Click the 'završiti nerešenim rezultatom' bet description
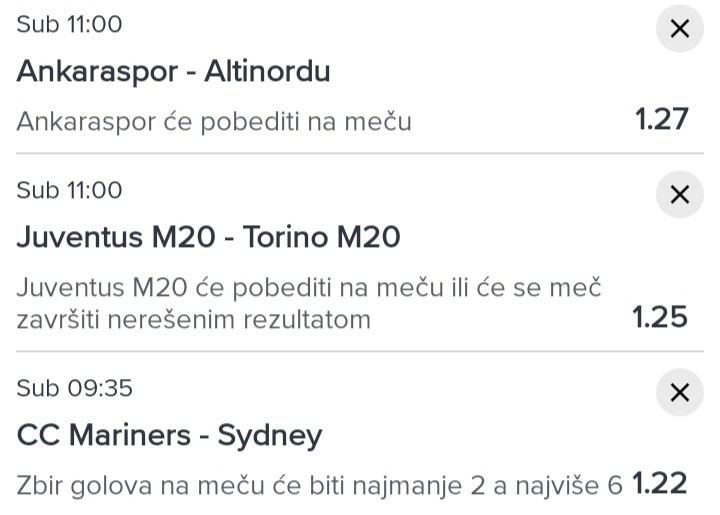 [x=193, y=320]
